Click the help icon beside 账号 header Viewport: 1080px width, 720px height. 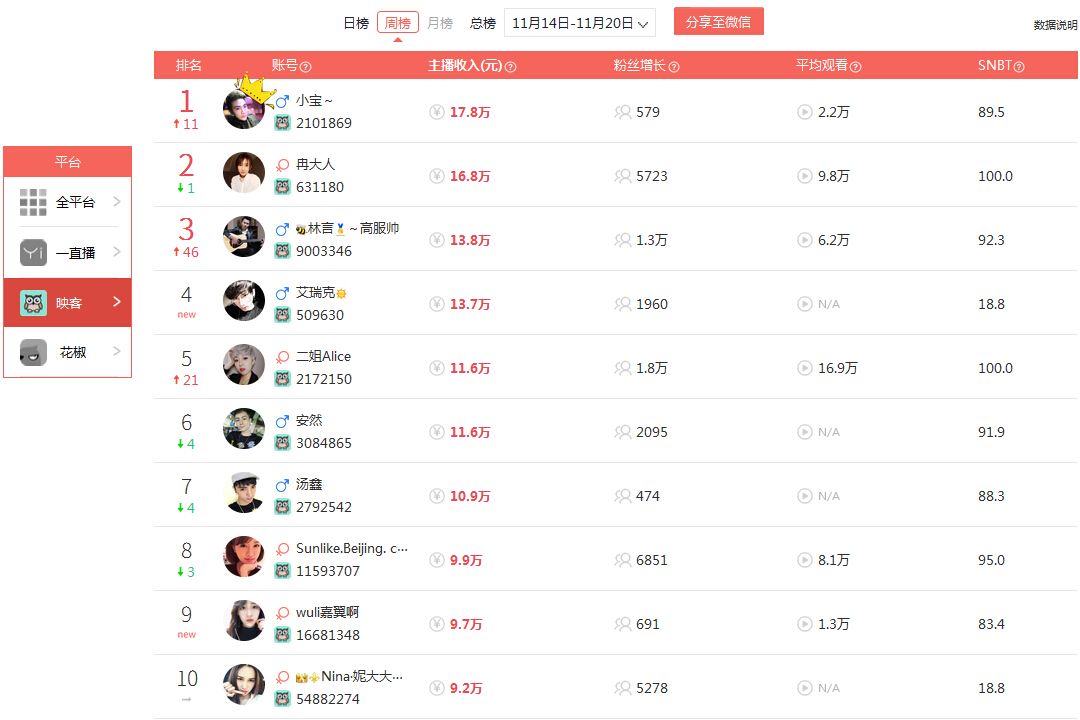[306, 67]
